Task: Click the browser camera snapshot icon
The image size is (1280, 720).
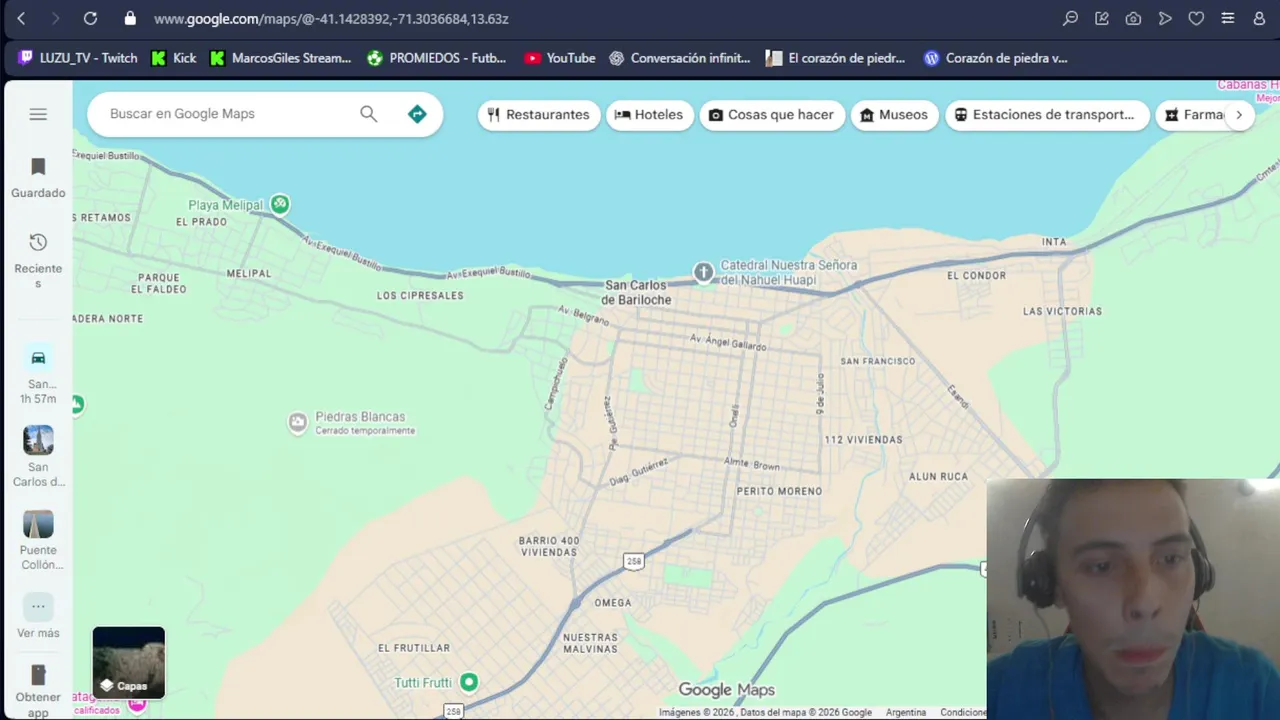Action: click(1133, 18)
